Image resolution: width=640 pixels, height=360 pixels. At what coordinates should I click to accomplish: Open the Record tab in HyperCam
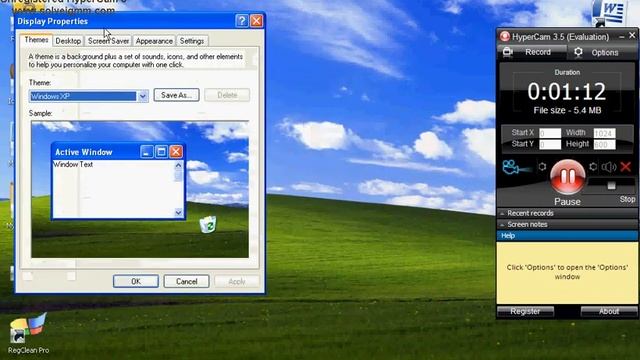pos(532,52)
